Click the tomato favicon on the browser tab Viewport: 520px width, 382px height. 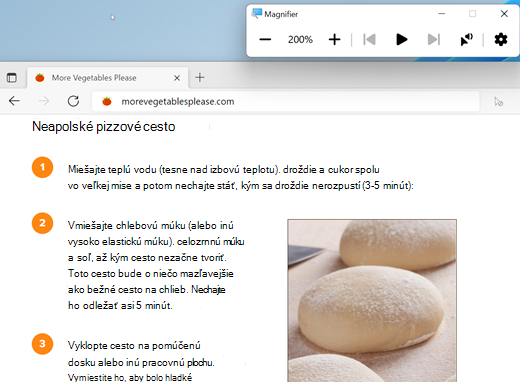(x=40, y=78)
